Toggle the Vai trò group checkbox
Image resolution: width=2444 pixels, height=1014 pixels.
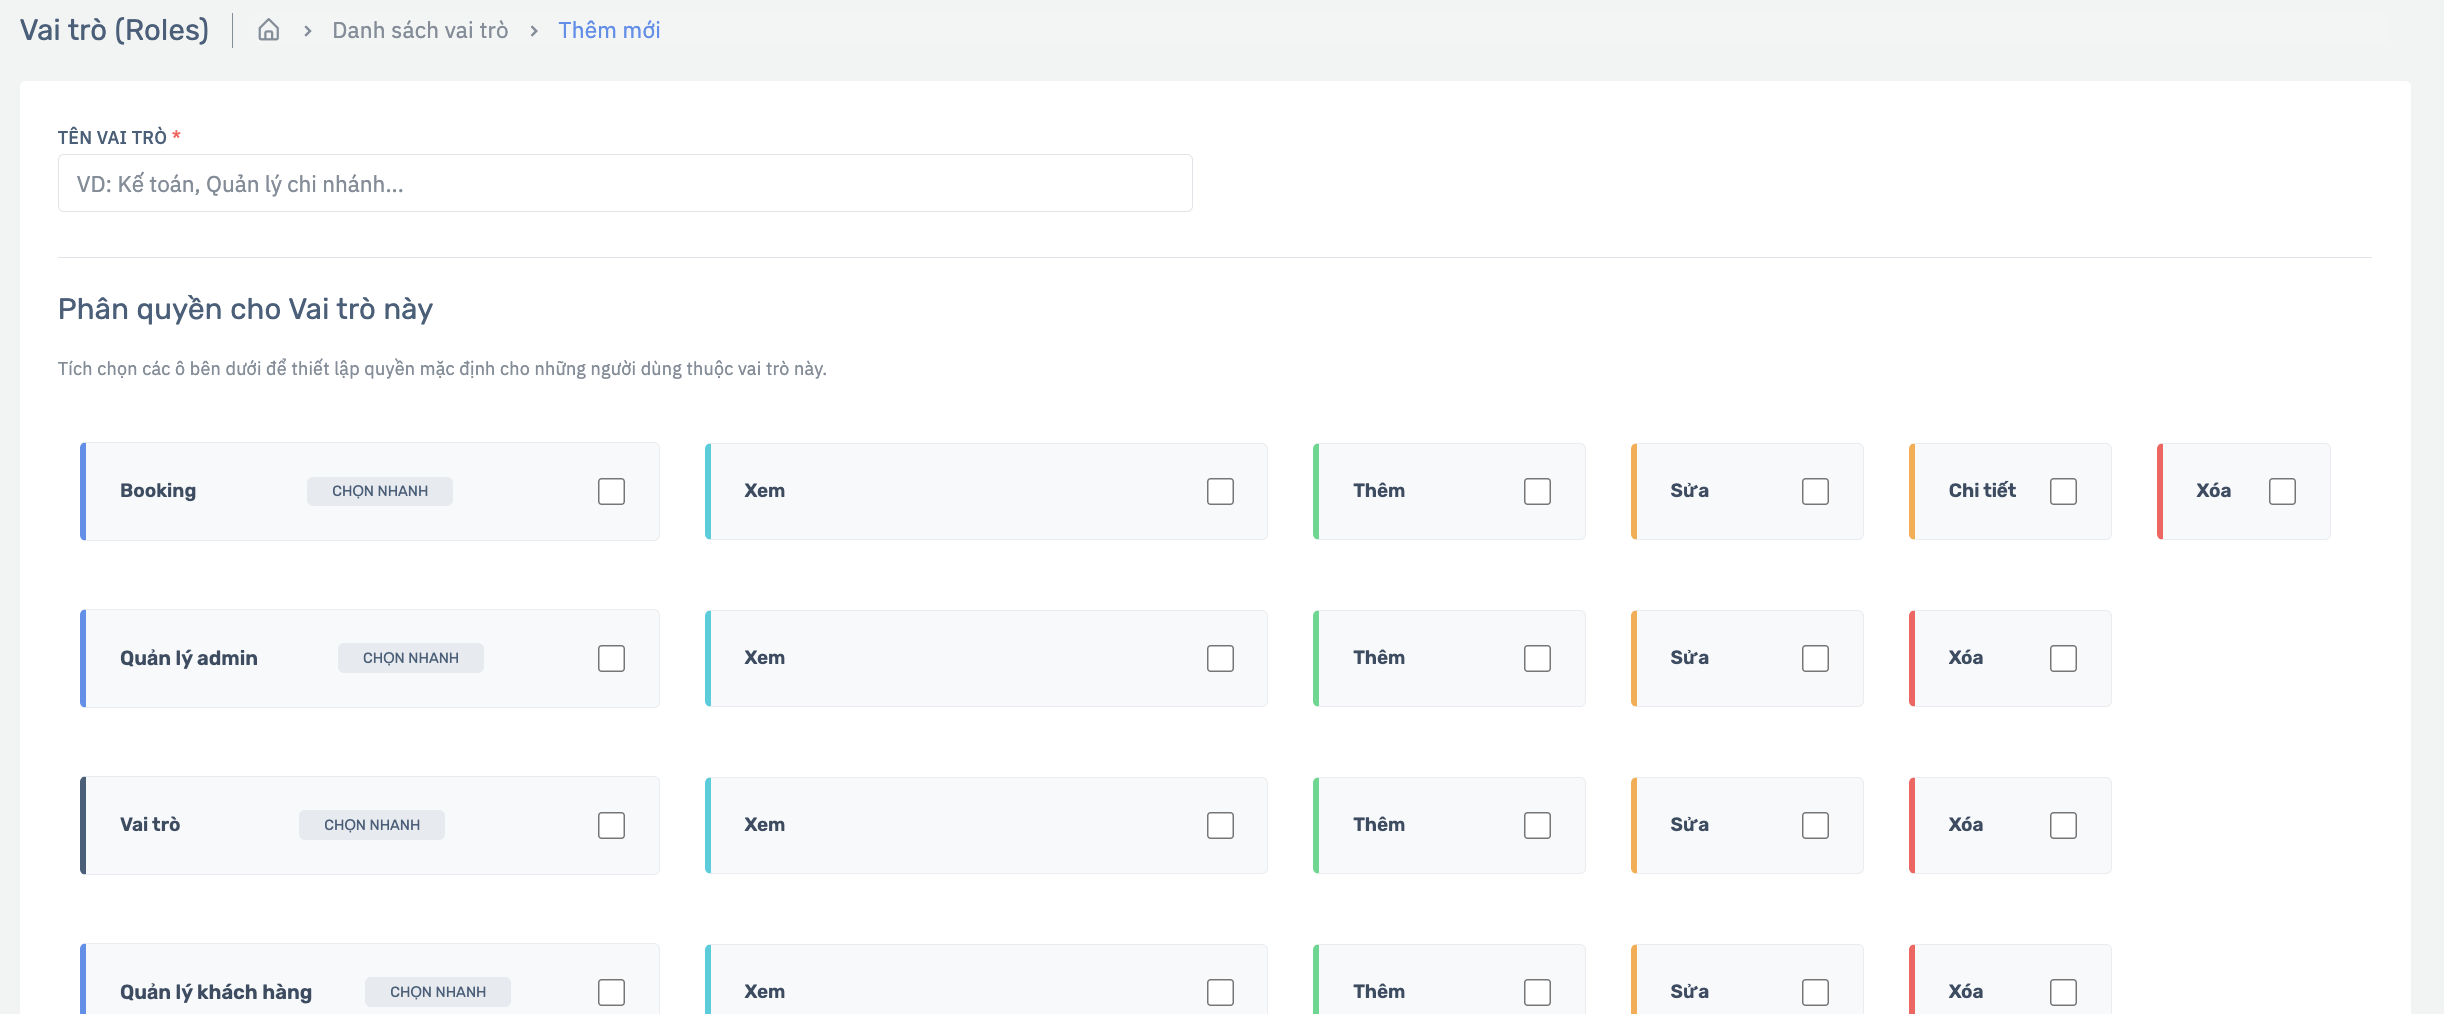611,825
